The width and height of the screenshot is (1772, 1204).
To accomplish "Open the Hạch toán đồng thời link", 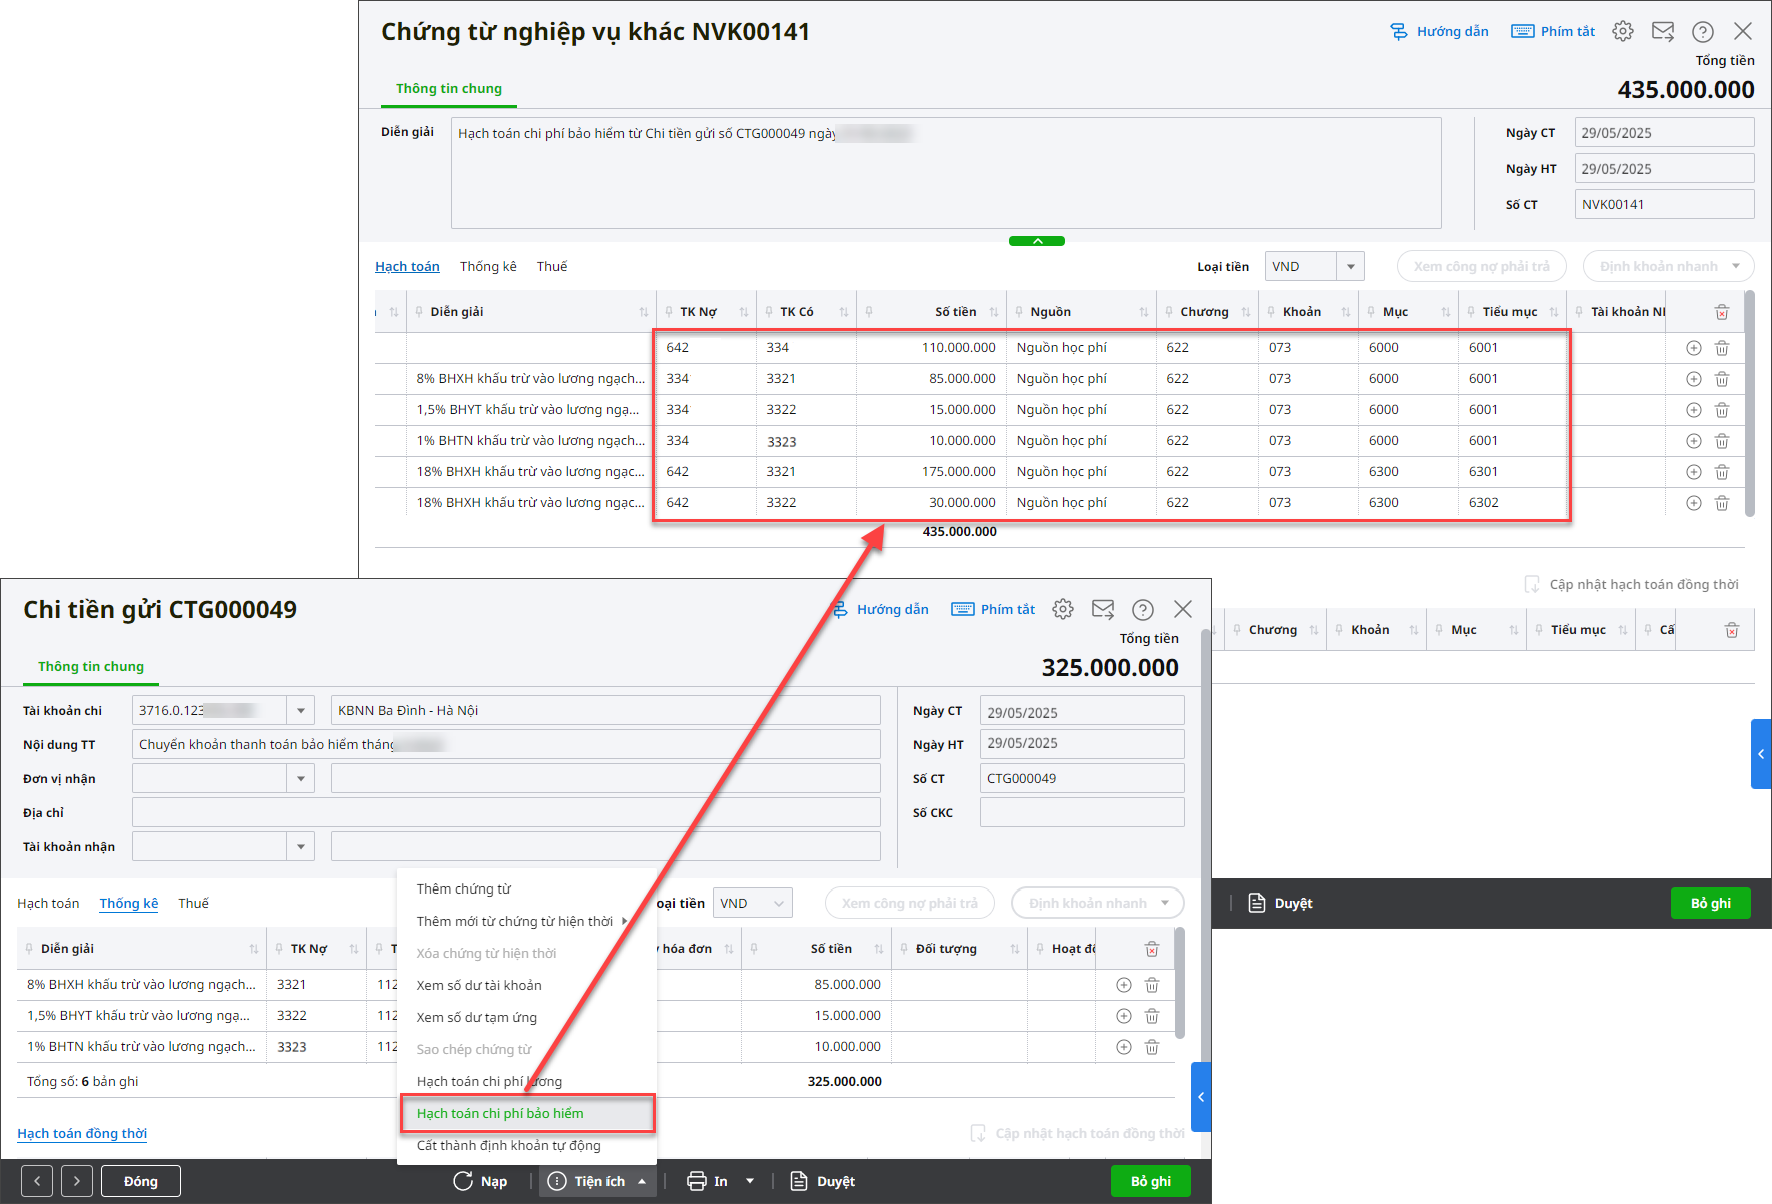I will [82, 1133].
